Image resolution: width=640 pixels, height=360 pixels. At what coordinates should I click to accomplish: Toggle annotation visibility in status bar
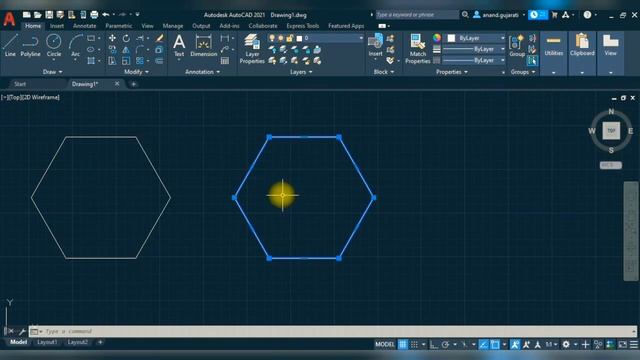click(x=515, y=344)
